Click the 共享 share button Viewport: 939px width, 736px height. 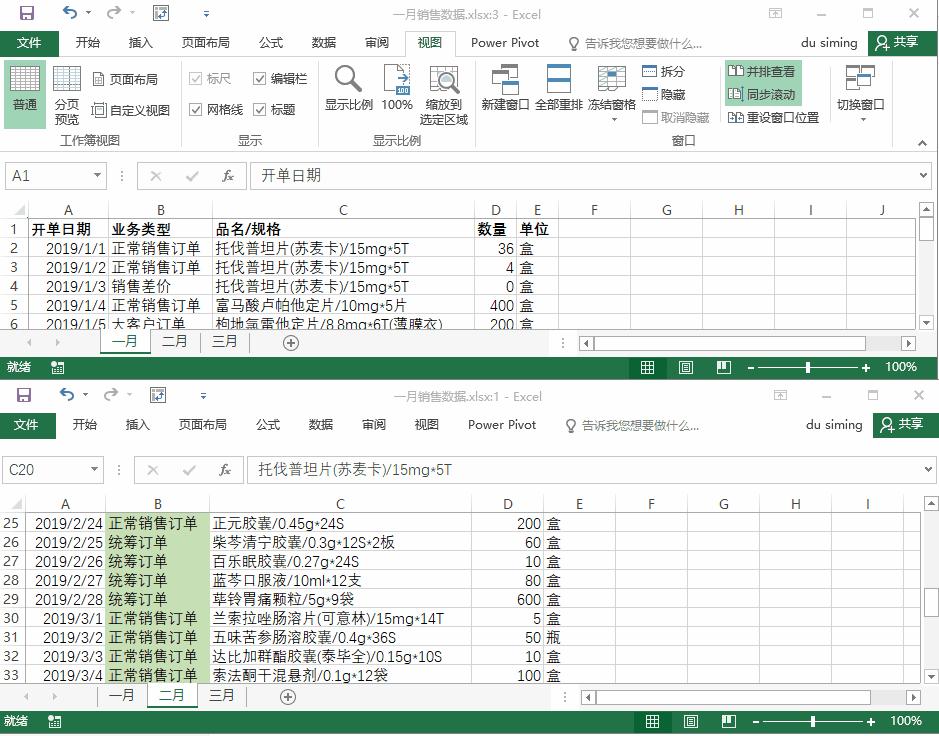coord(904,43)
